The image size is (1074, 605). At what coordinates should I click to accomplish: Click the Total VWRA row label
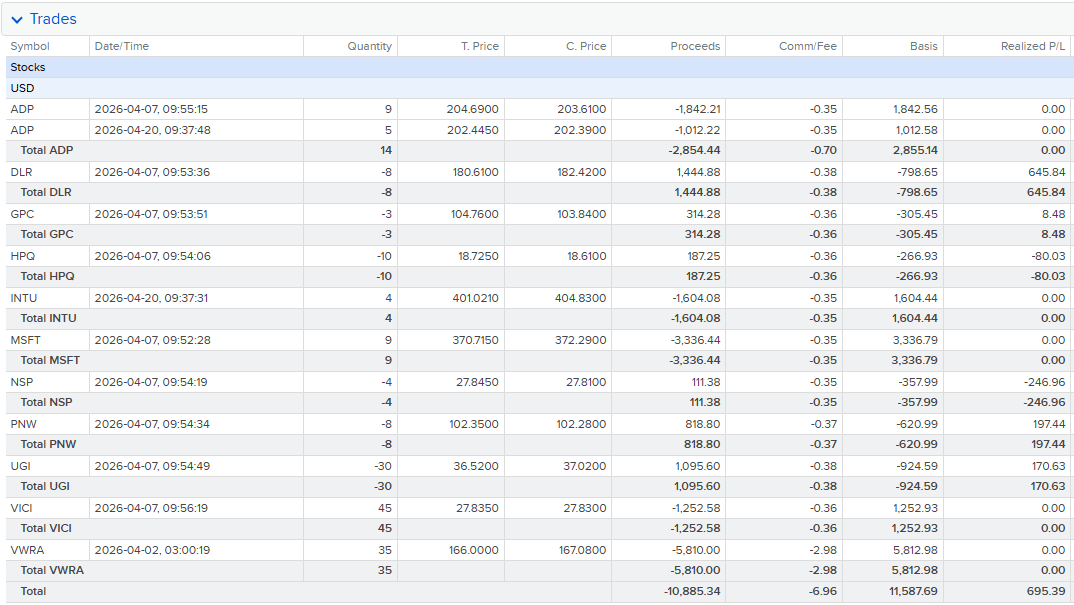coord(52,571)
